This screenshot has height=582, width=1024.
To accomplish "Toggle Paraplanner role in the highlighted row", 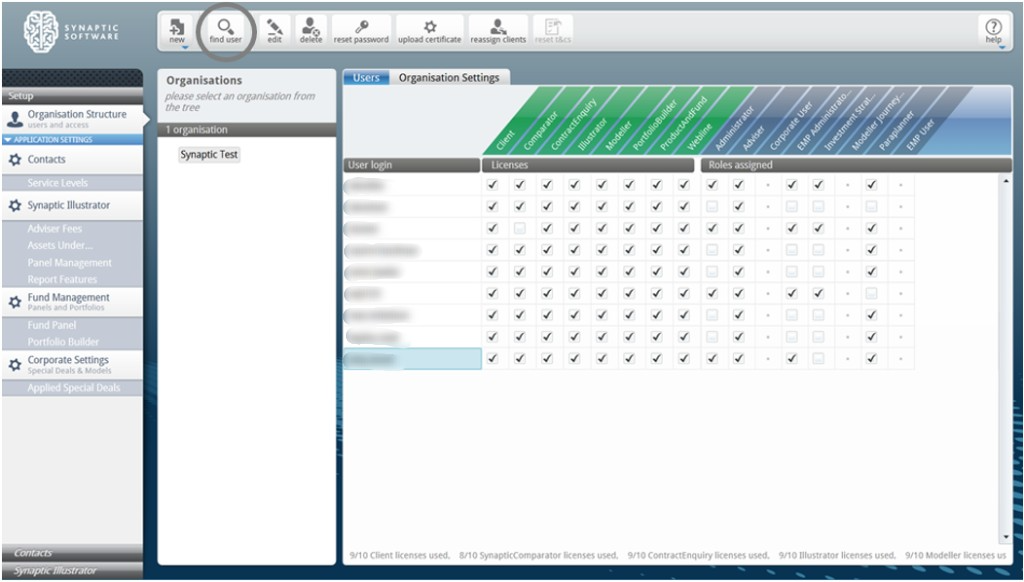I will pyautogui.click(x=871, y=358).
